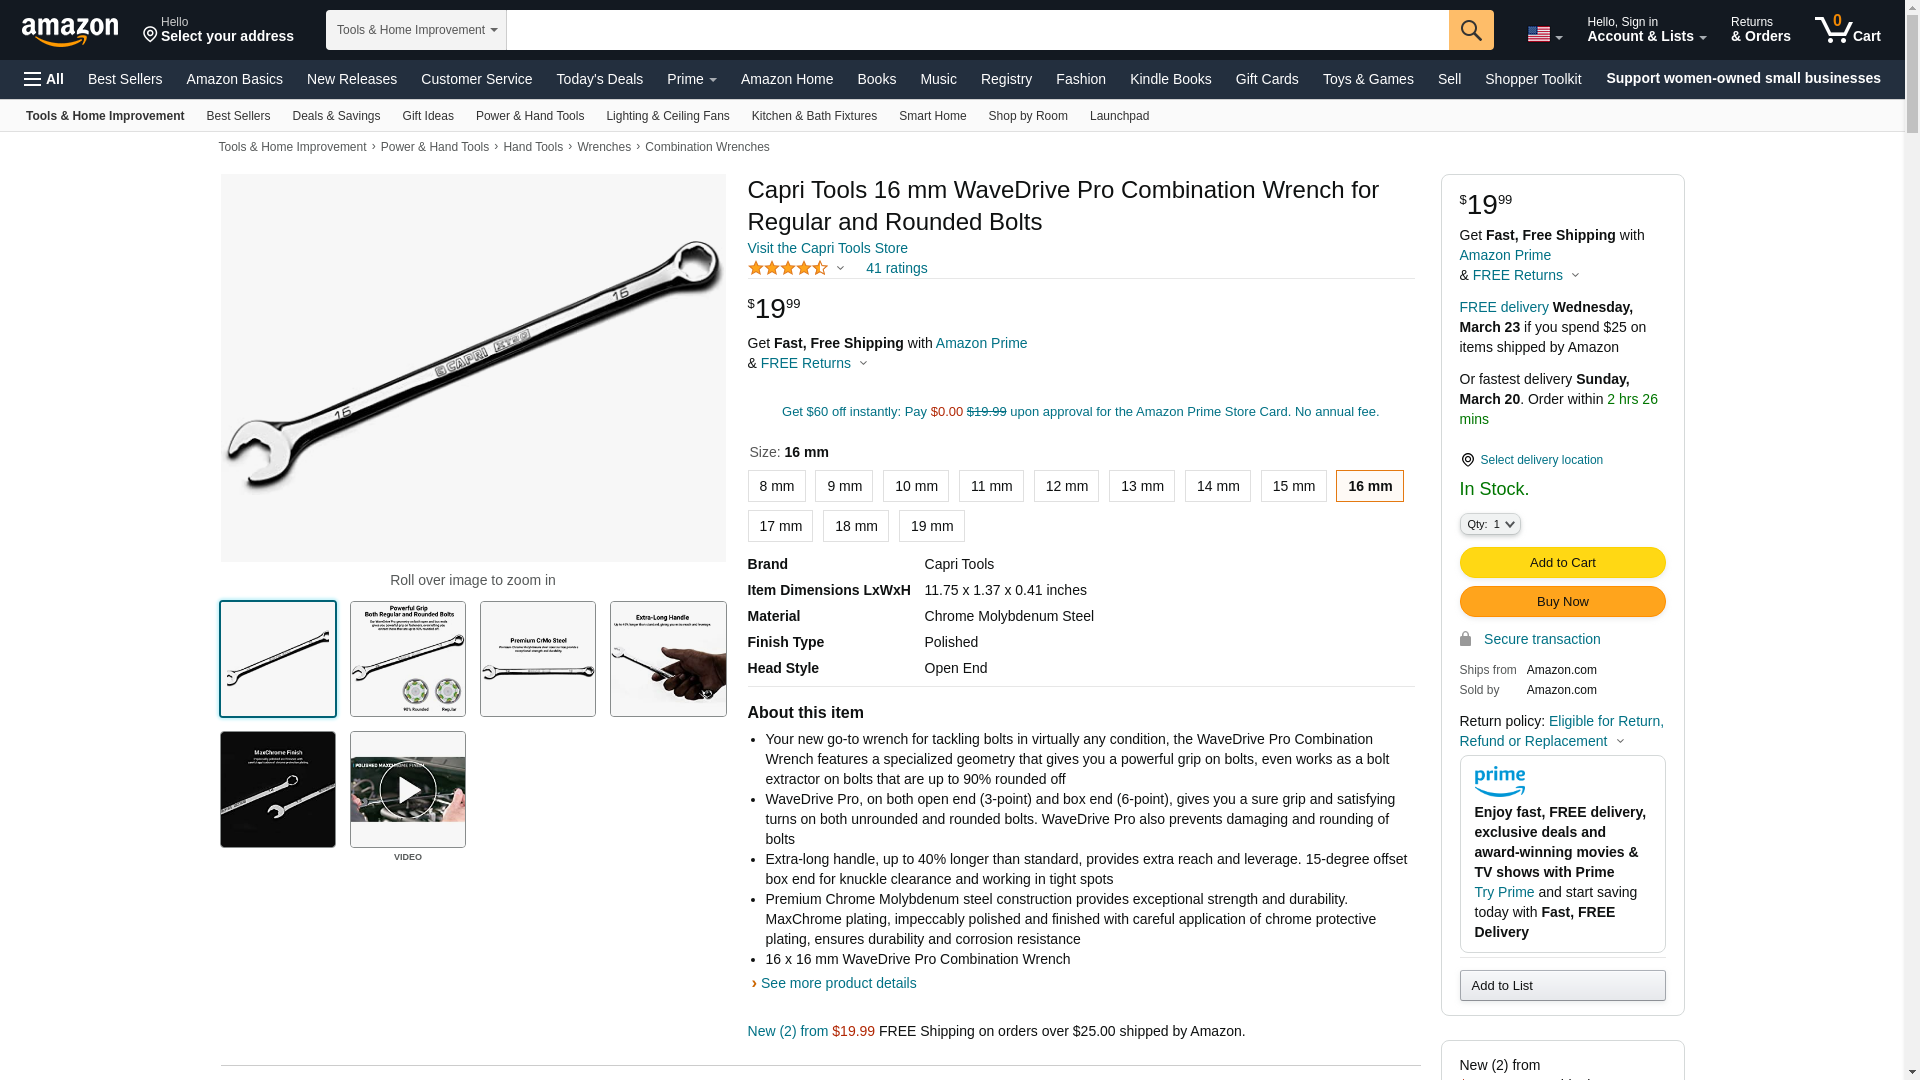Open the All hamburger menu
The width and height of the screenshot is (1920, 1080).
(x=44, y=79)
